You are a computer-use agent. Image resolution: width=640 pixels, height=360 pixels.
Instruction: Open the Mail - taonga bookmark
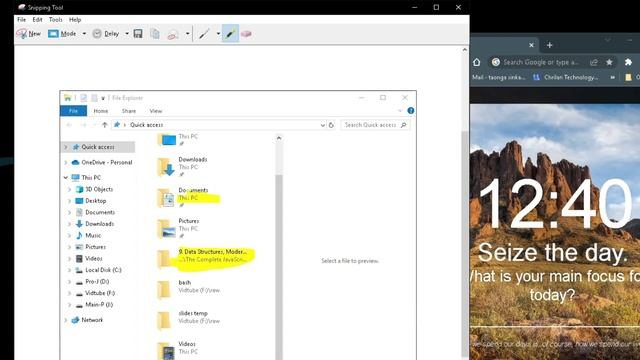498,77
